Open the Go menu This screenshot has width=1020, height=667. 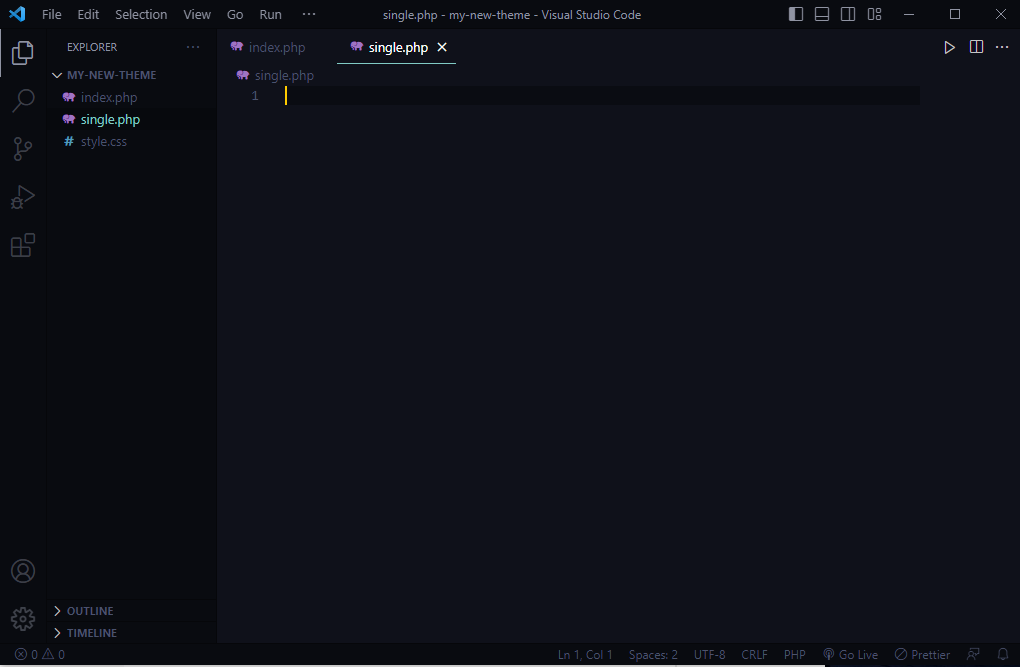pos(235,14)
